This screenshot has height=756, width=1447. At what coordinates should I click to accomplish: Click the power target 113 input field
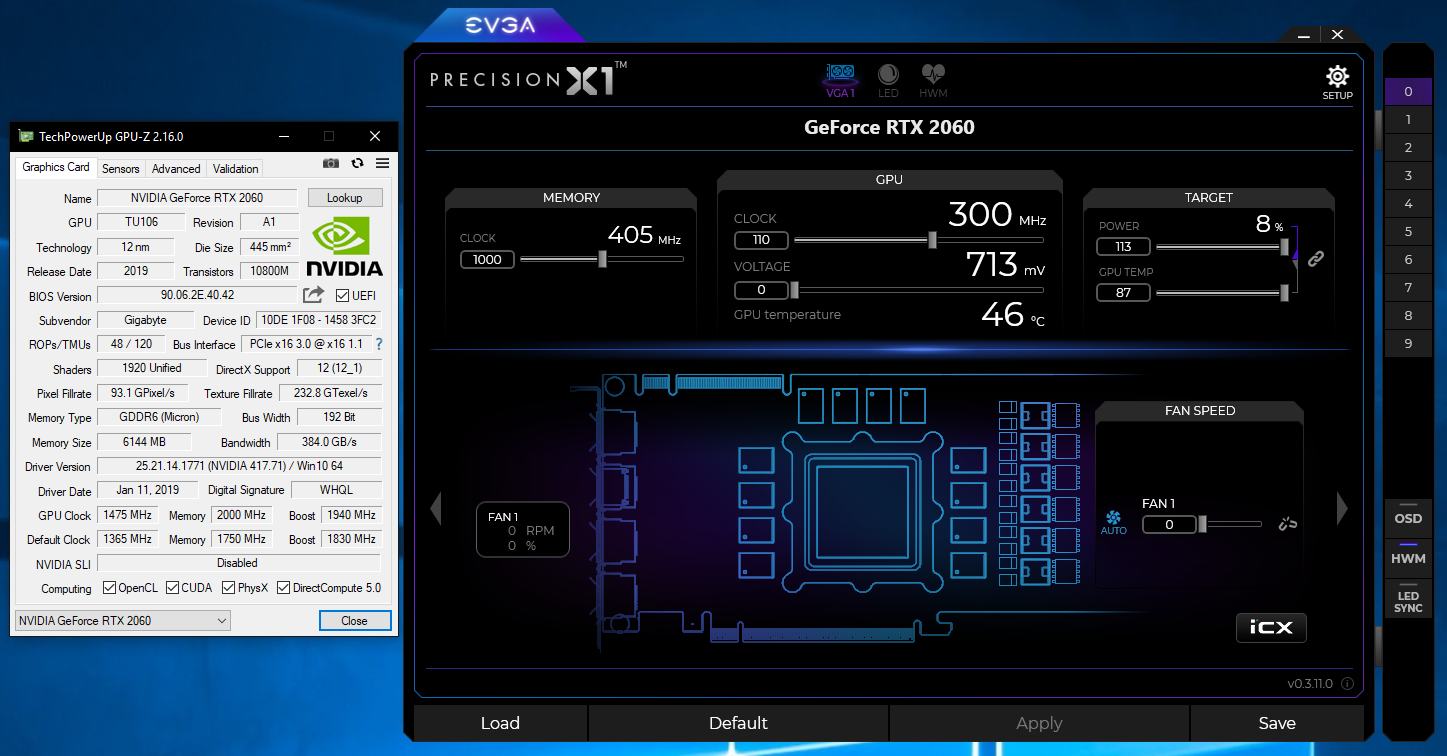point(1123,247)
